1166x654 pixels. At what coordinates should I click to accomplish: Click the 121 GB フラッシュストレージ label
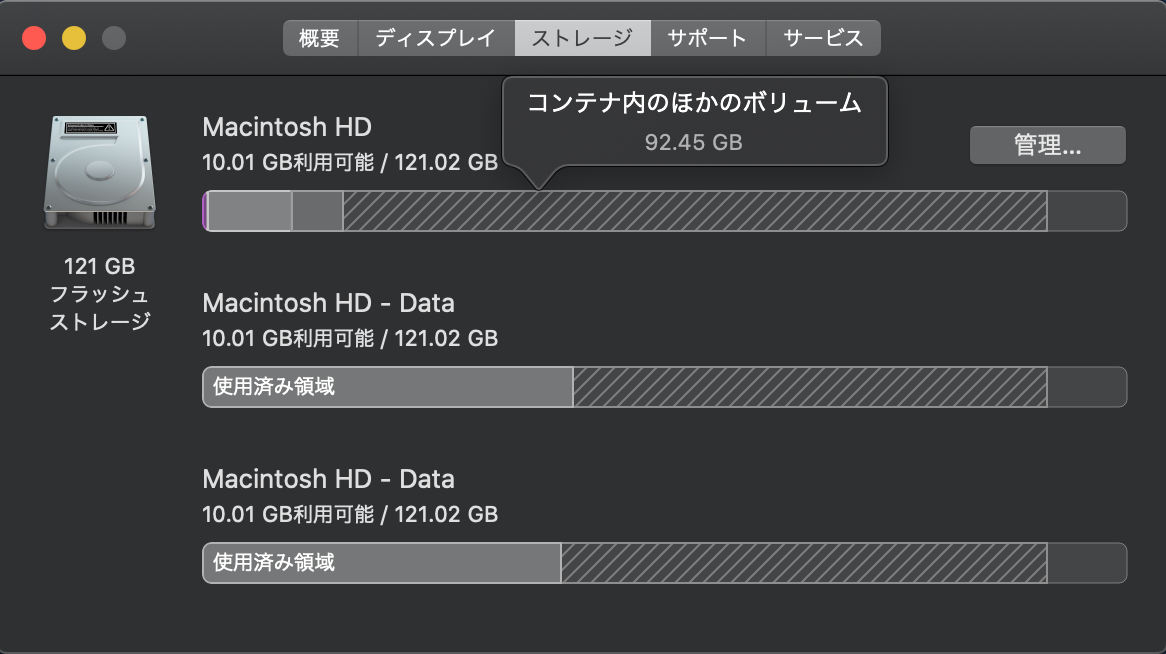click(x=99, y=294)
